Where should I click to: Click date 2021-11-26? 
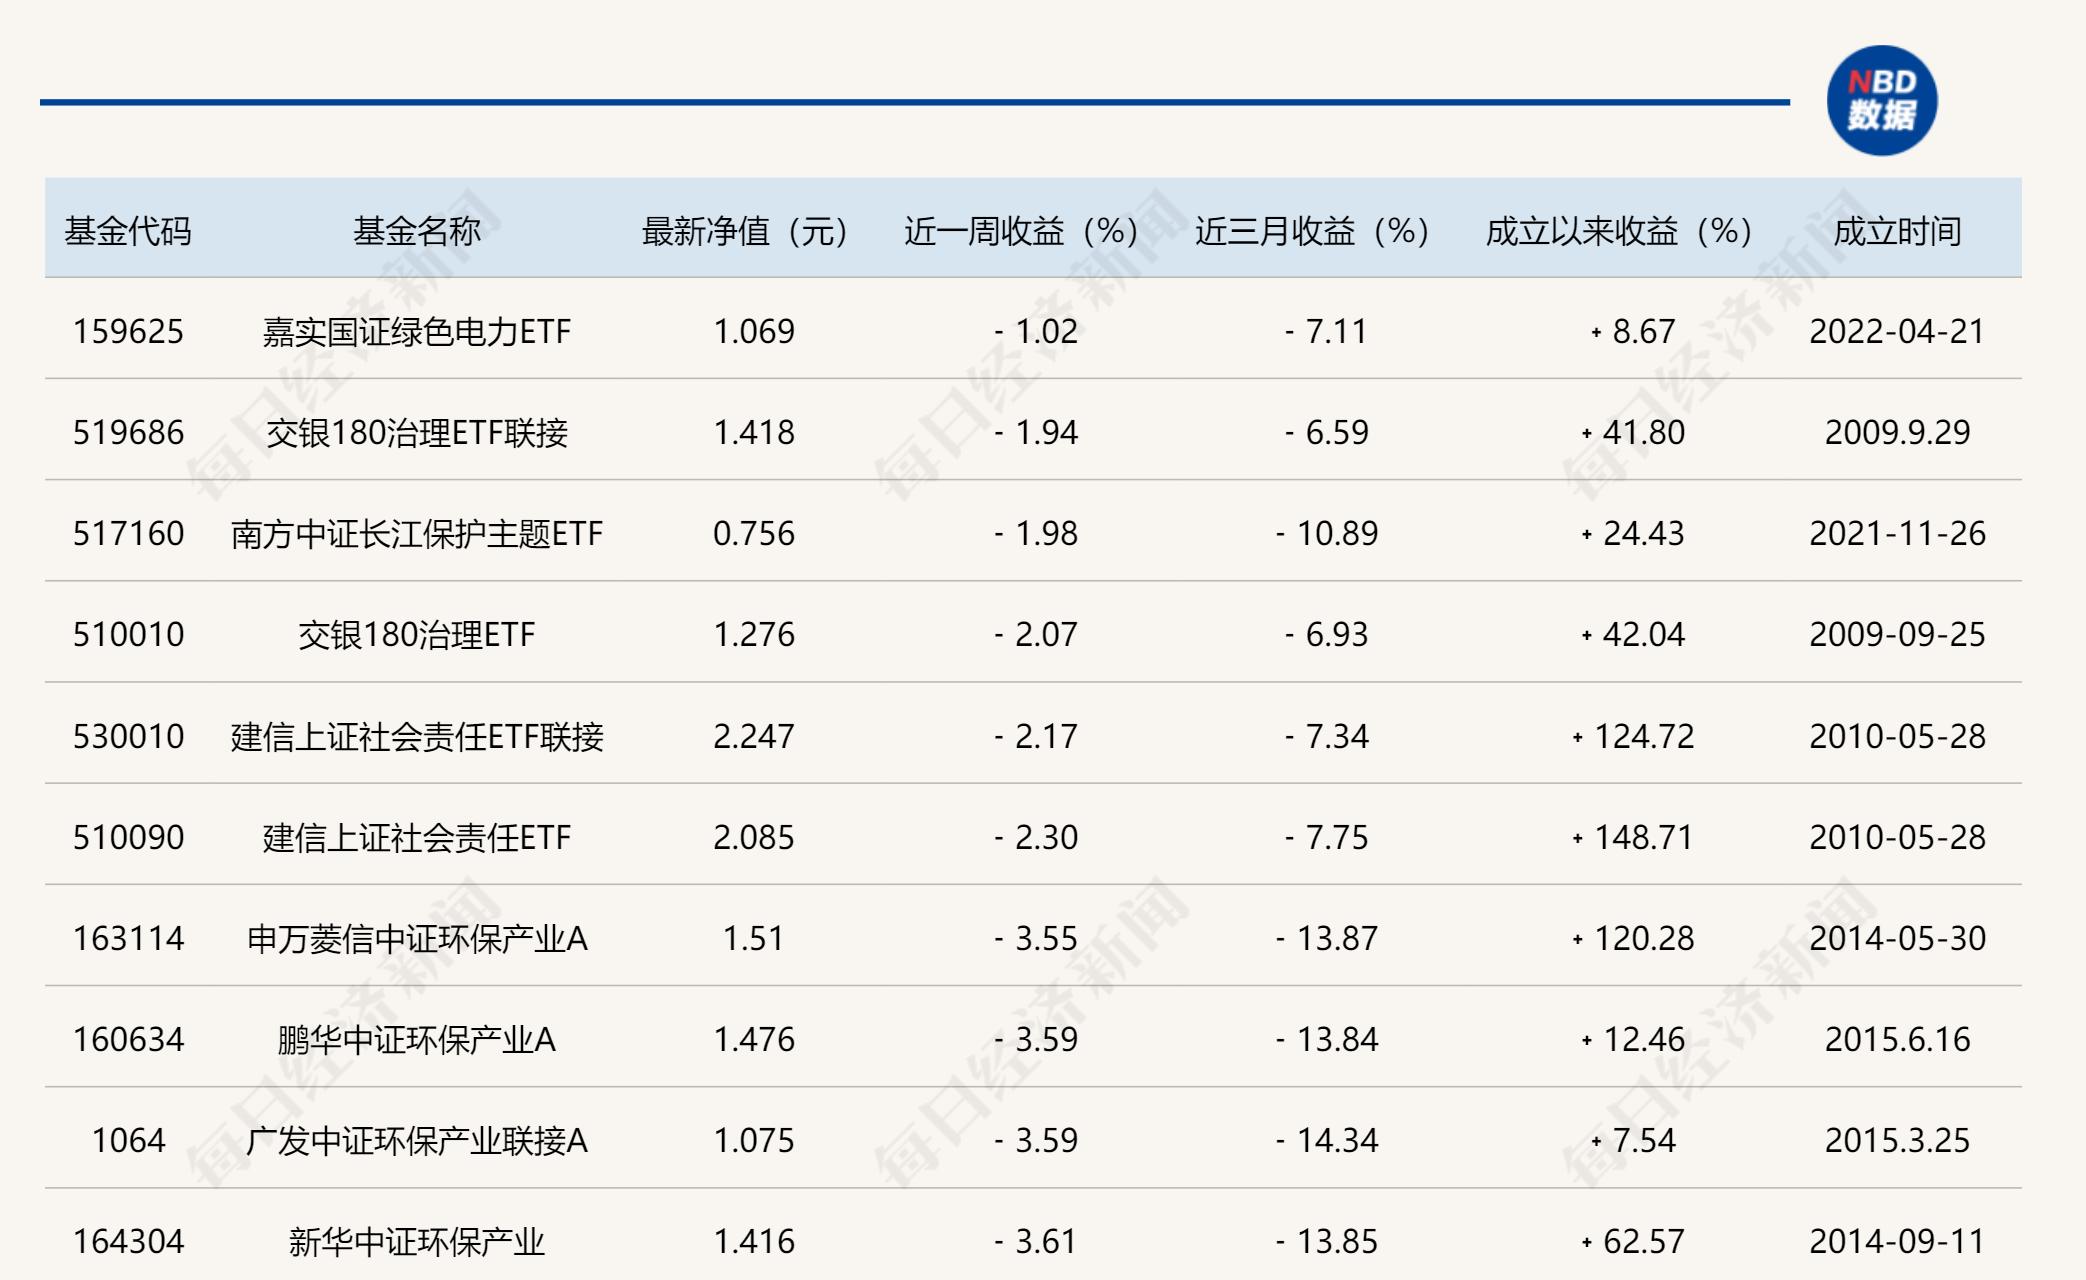(x=1897, y=533)
